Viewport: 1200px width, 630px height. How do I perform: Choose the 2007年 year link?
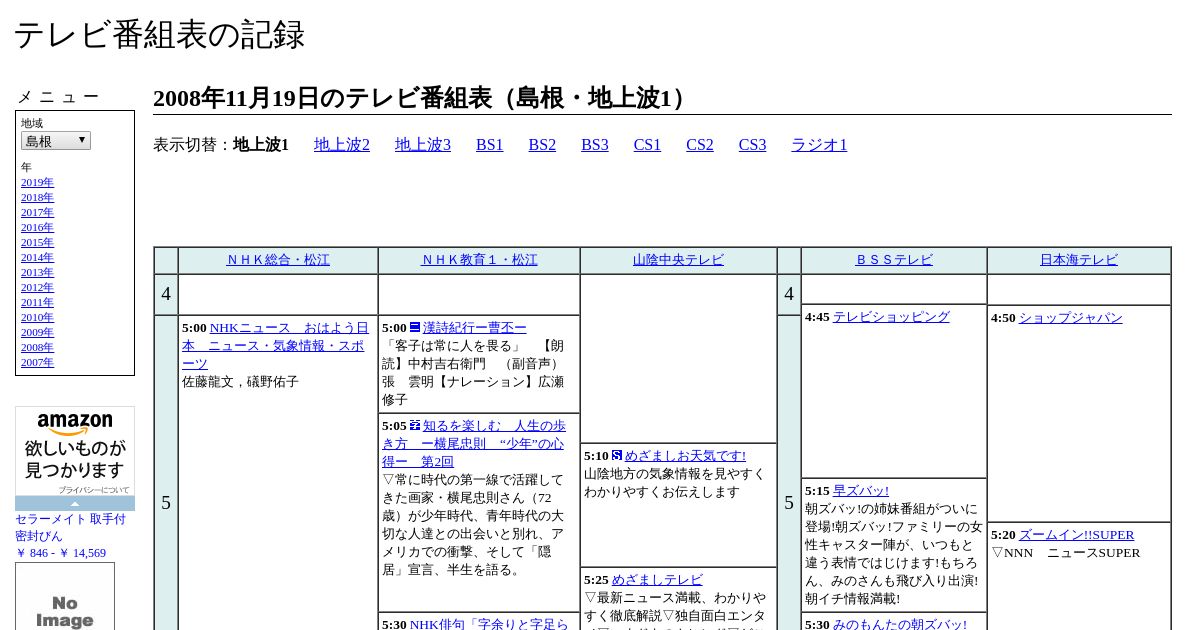(37, 362)
